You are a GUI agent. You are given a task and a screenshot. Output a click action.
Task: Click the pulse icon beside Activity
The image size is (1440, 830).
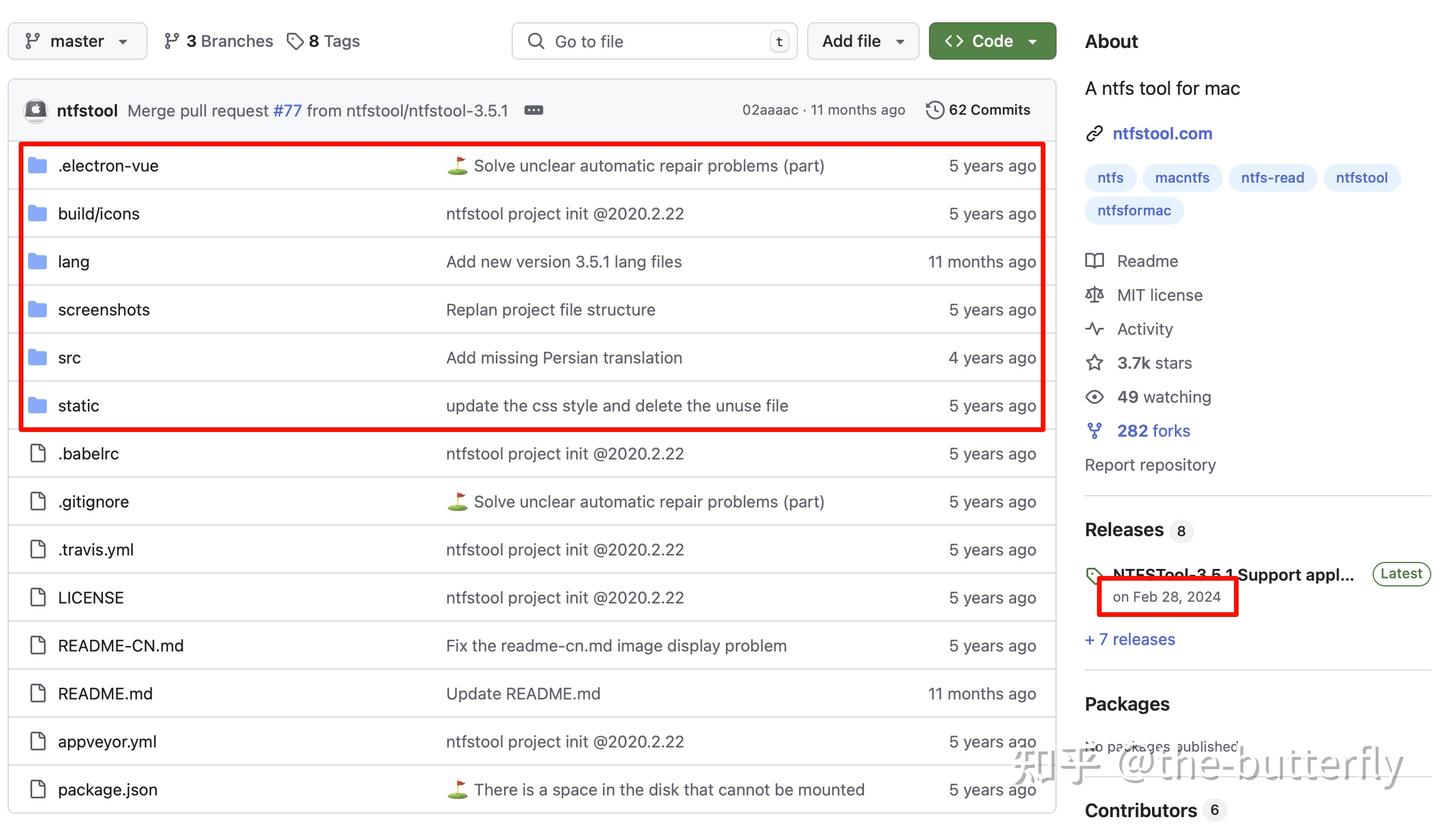[1095, 329]
